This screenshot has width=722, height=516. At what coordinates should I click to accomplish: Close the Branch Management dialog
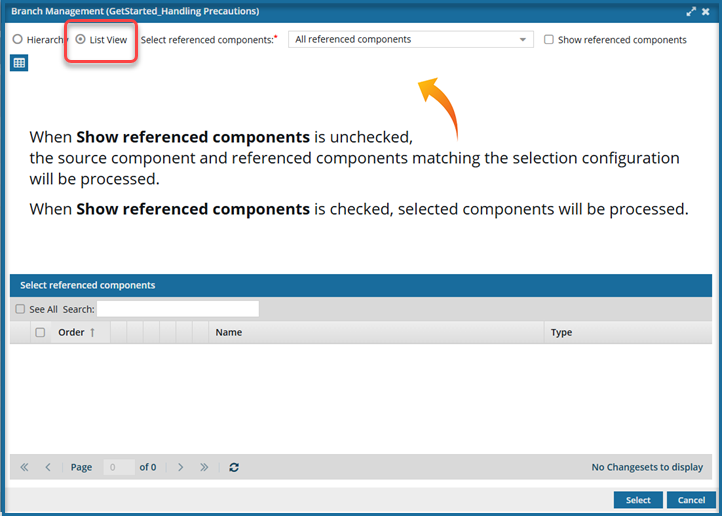click(708, 11)
